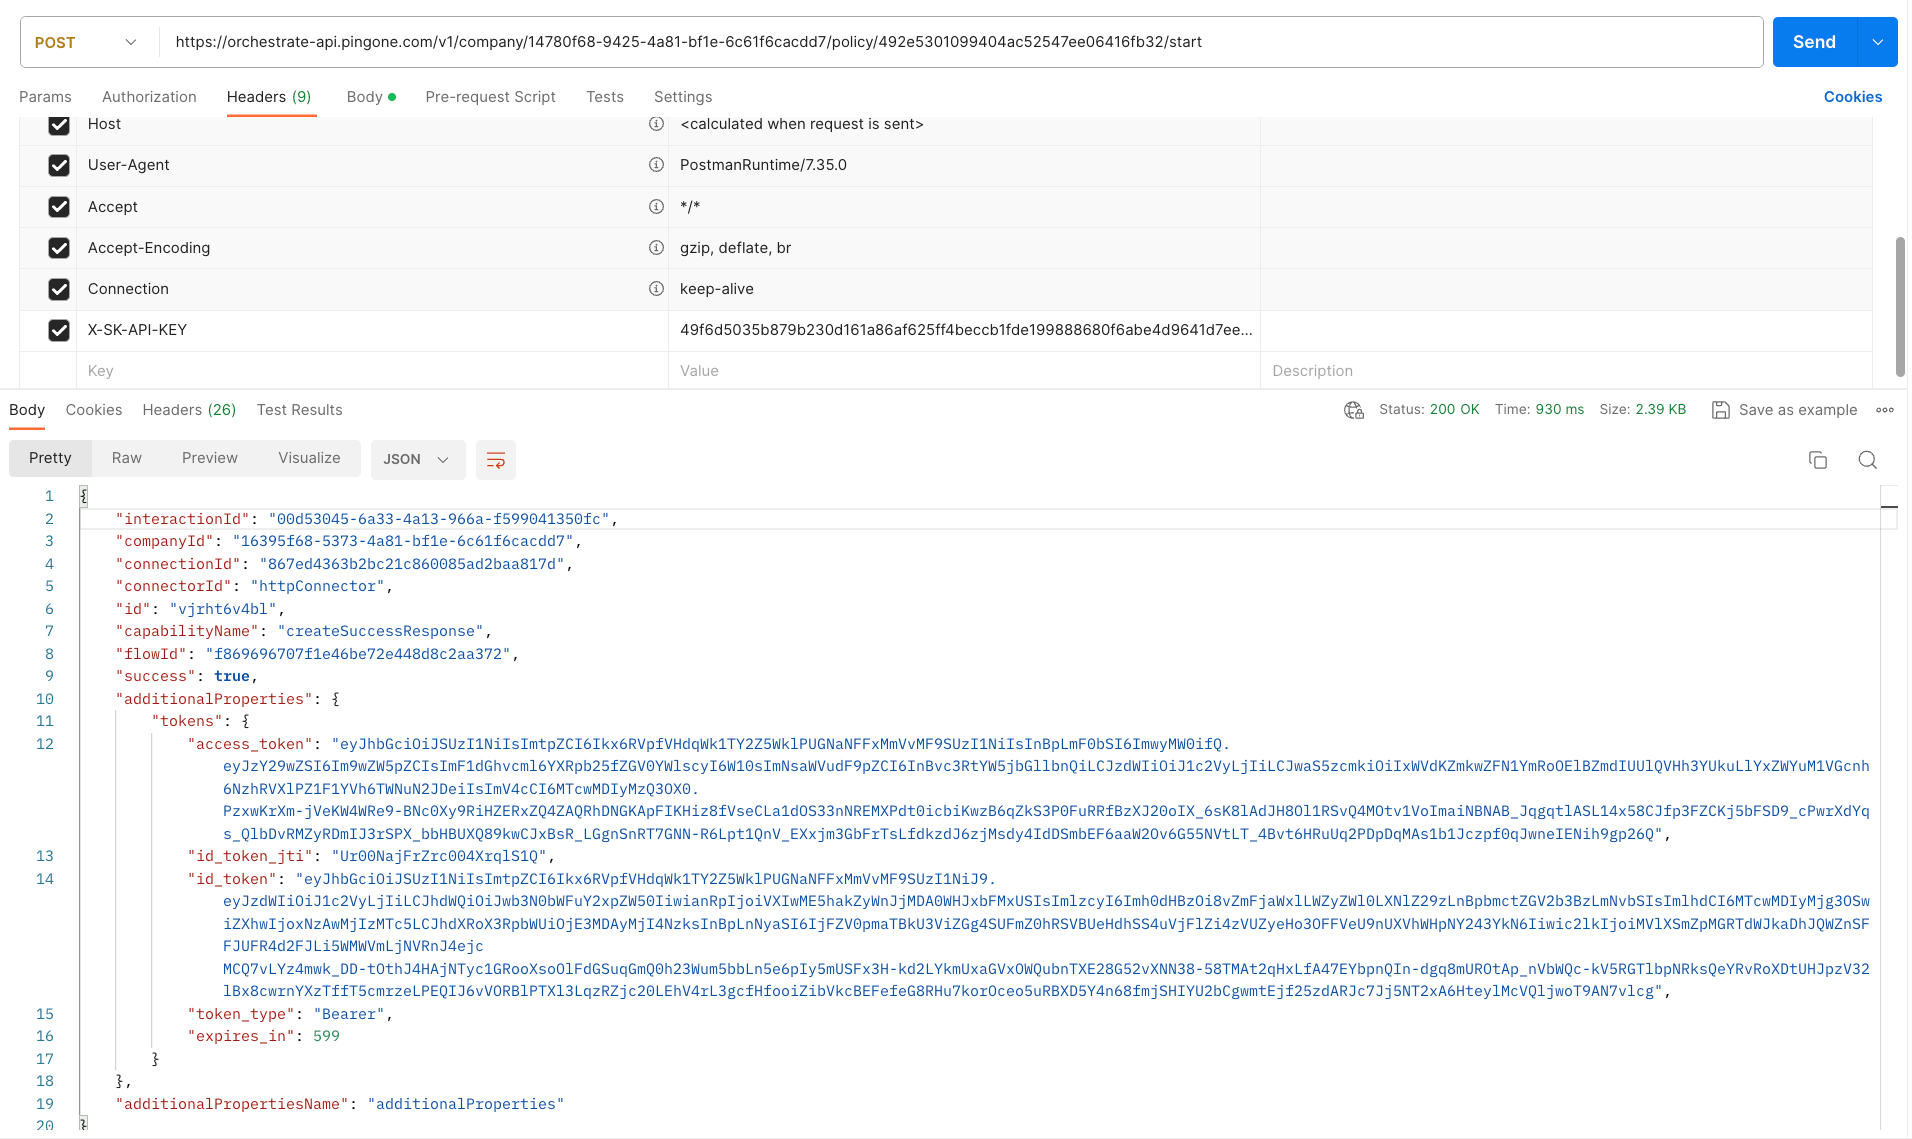Open the three-dot response options menu
The image size is (1912, 1139).
click(x=1885, y=410)
